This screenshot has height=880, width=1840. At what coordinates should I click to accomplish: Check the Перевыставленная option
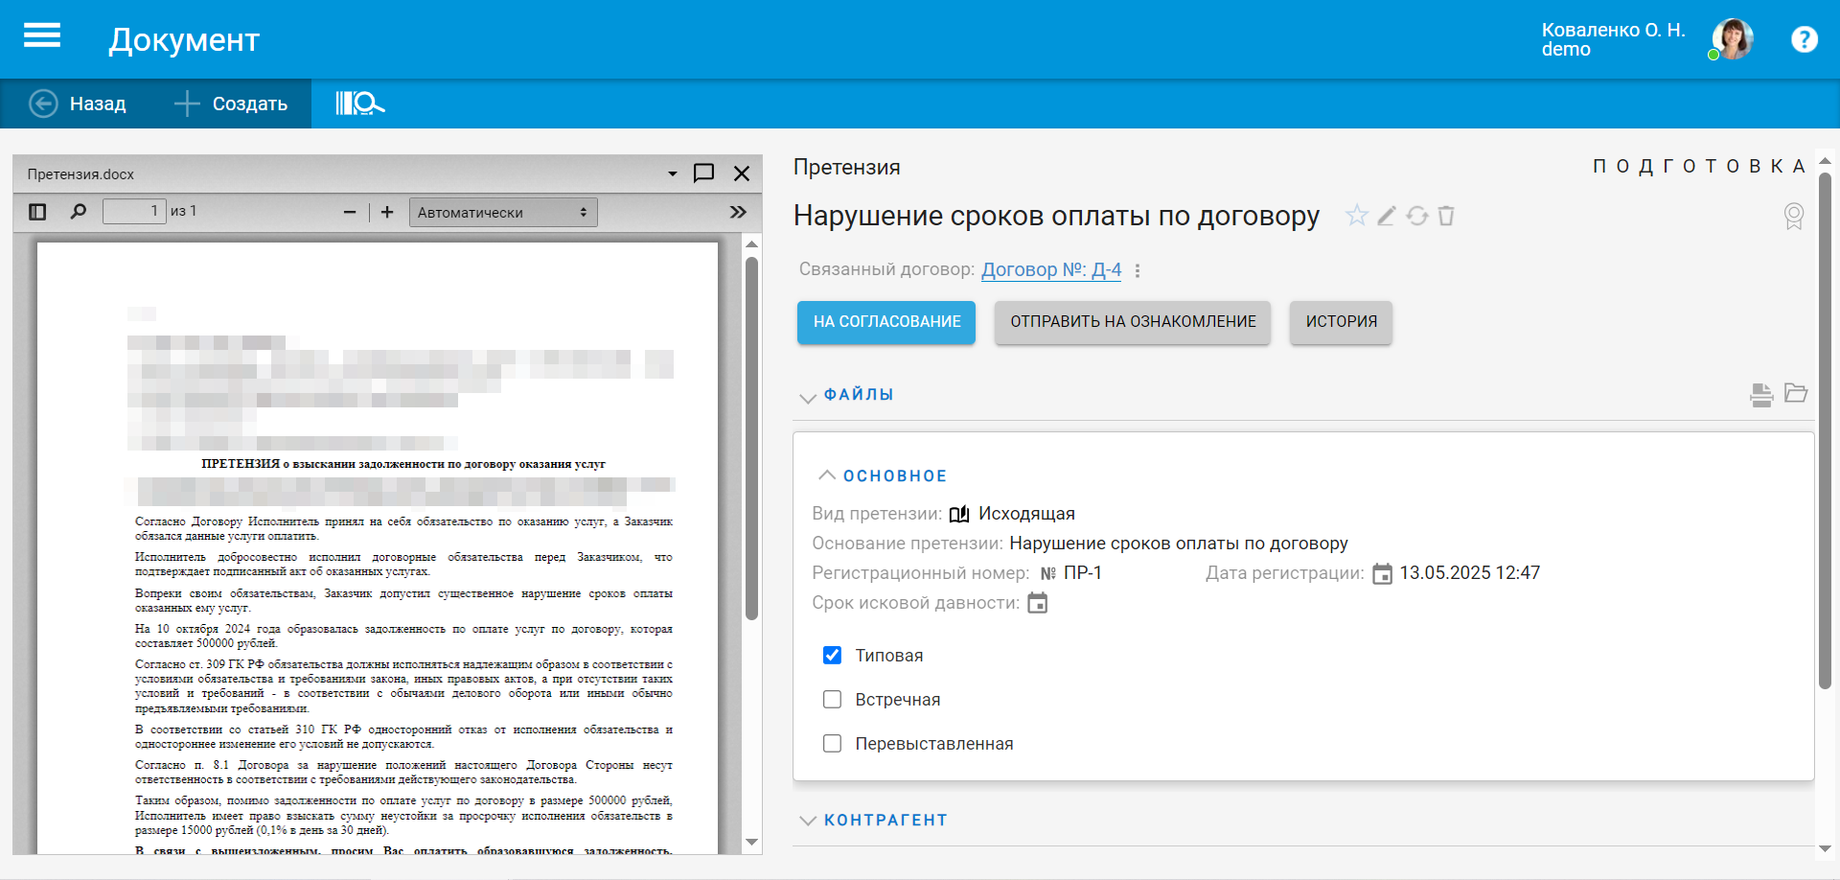tap(832, 743)
